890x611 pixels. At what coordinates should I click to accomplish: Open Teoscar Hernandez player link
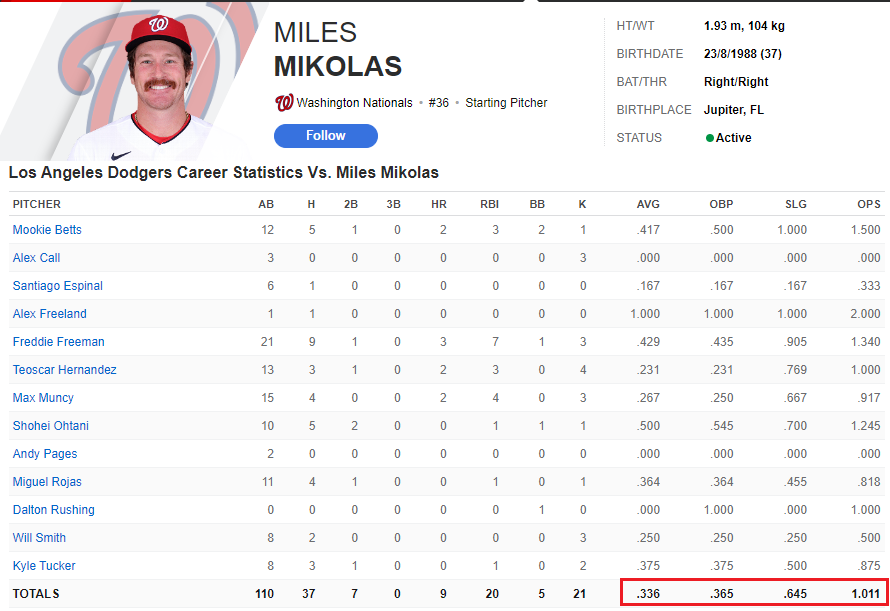(64, 370)
